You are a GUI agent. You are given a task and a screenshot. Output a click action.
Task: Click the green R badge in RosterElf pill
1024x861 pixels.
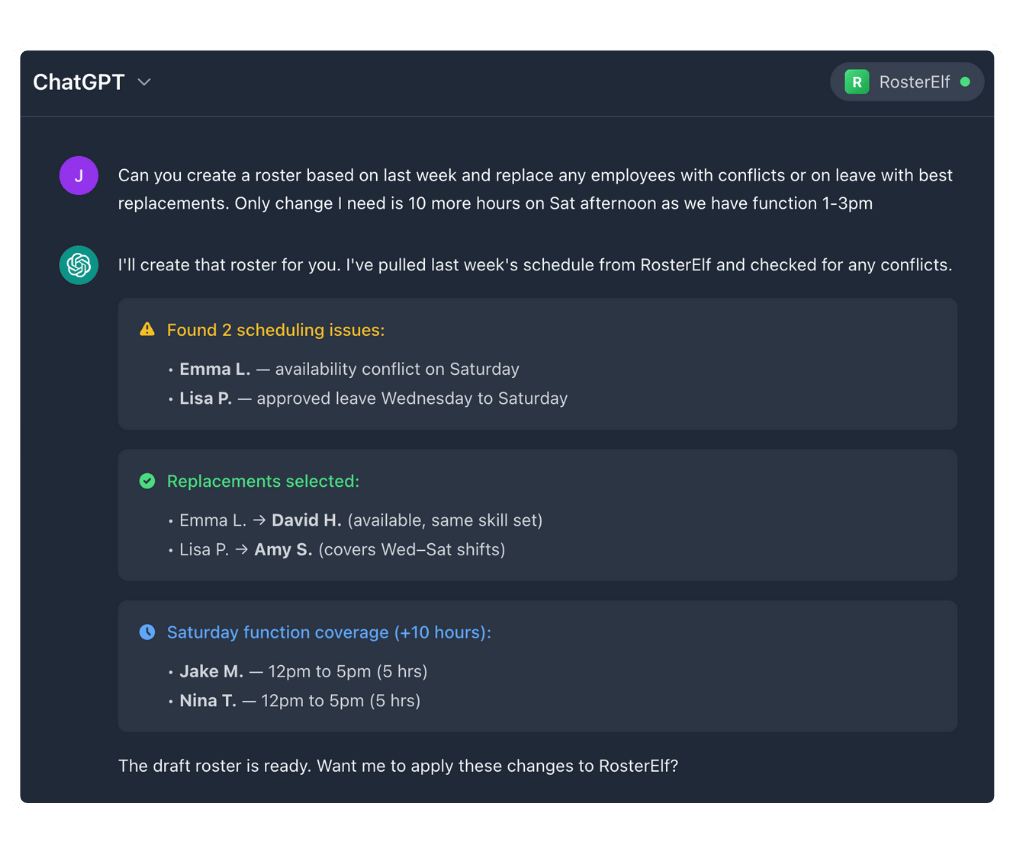[855, 82]
